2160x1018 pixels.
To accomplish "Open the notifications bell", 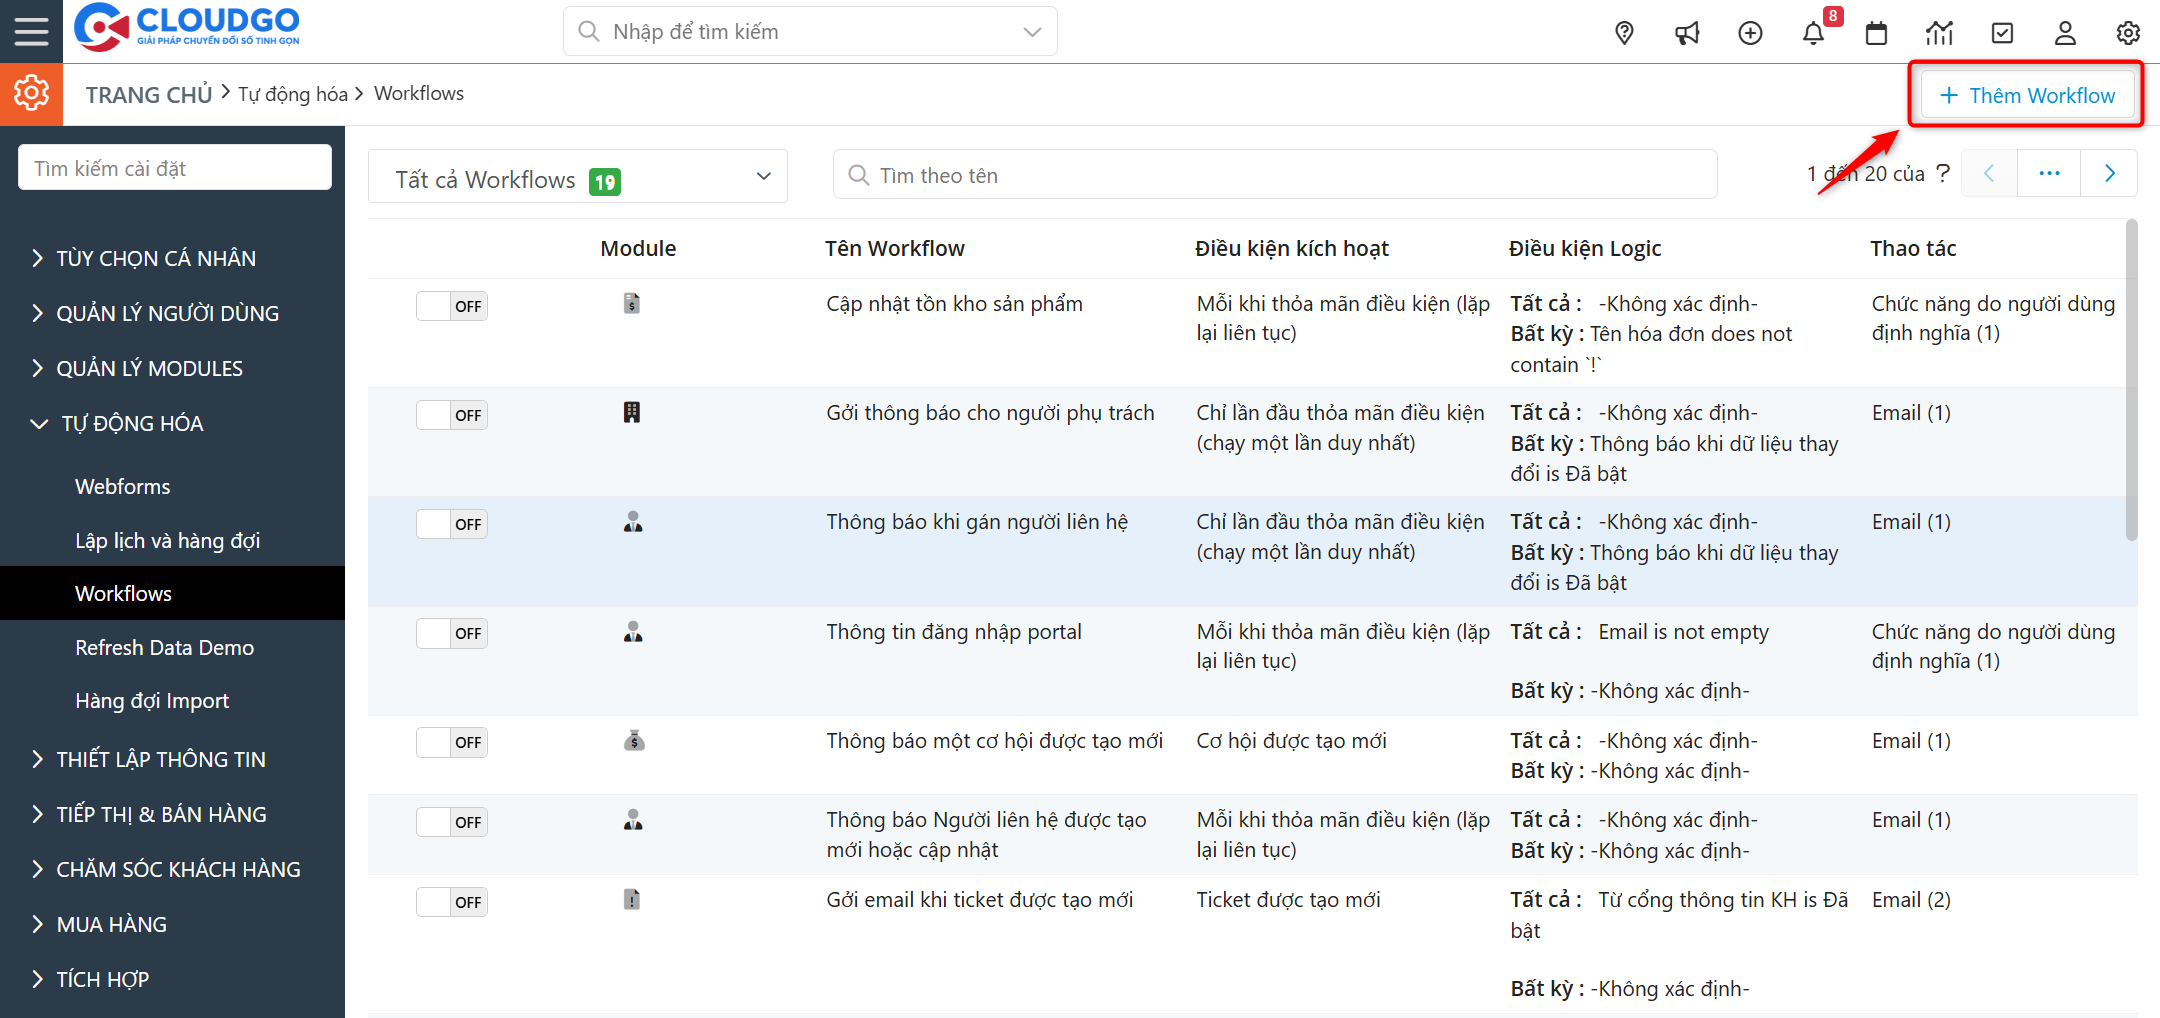I will (x=1813, y=33).
